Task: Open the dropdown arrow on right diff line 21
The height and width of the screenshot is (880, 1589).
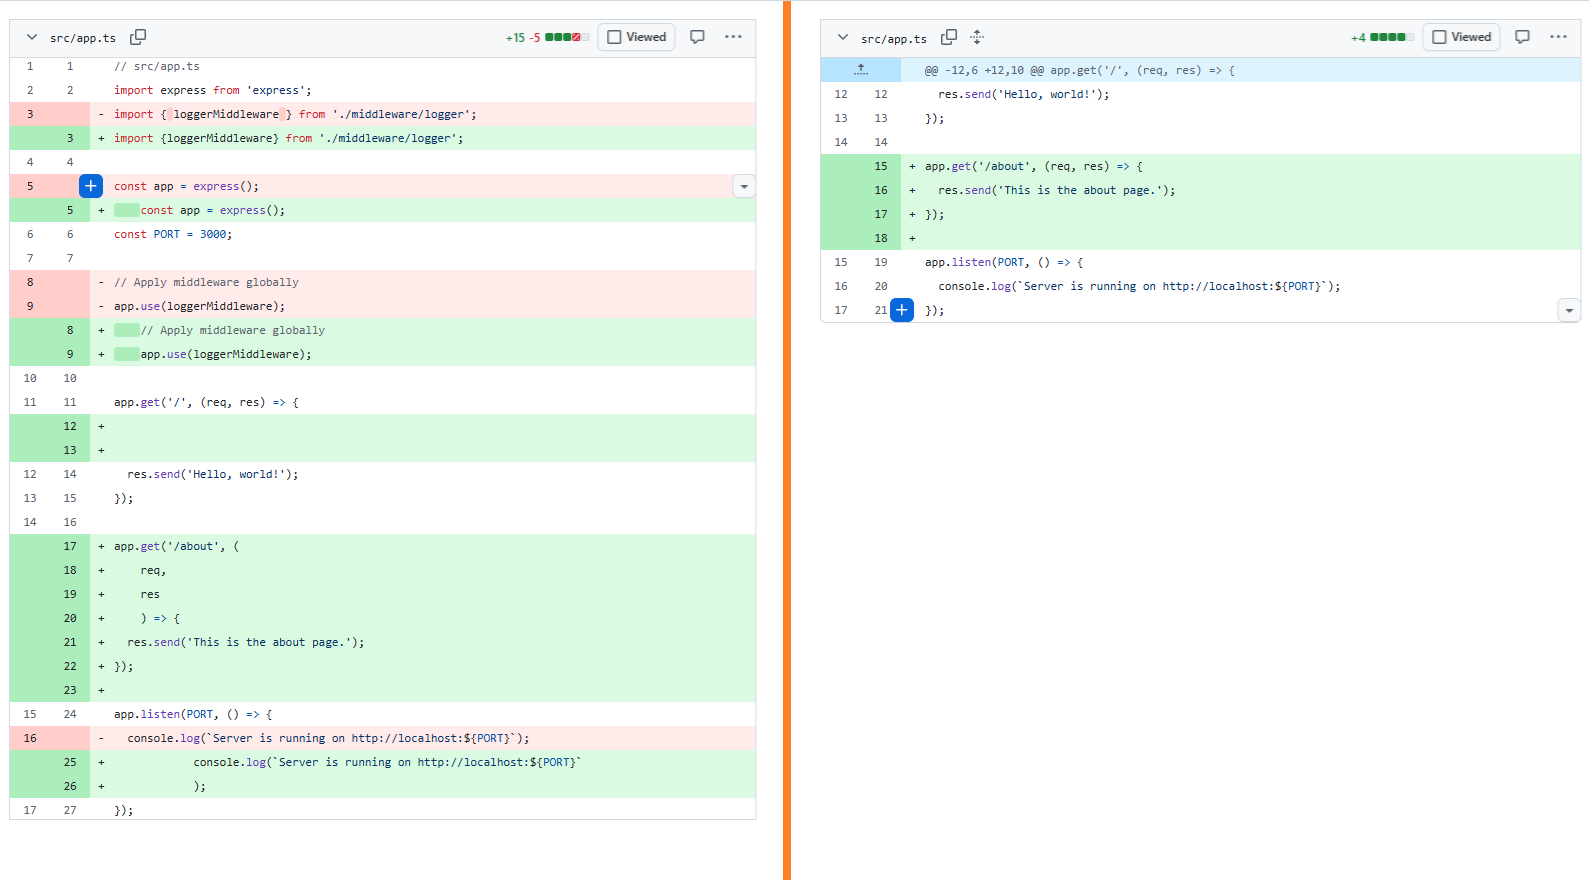Action: 1569,310
